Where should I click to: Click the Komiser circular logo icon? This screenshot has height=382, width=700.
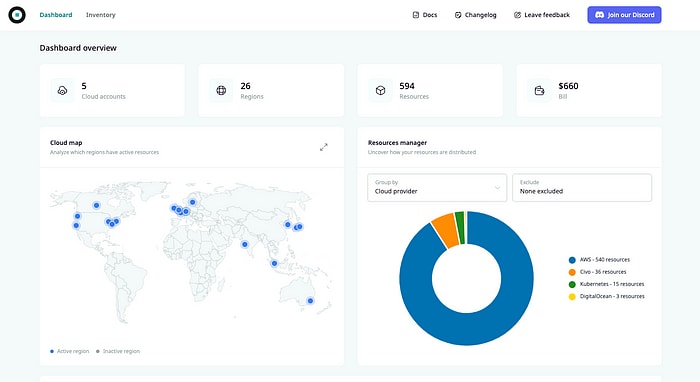(x=17, y=15)
